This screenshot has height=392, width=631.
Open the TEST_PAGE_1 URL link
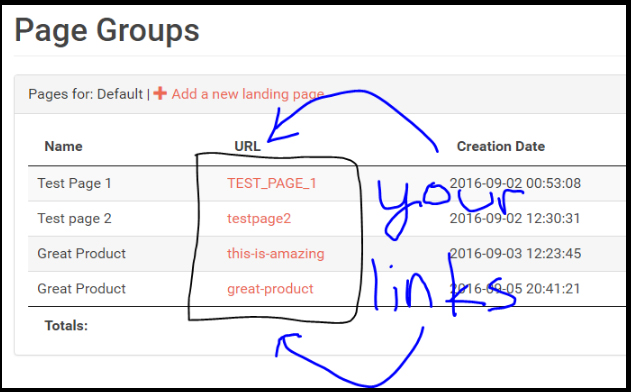[x=272, y=184]
